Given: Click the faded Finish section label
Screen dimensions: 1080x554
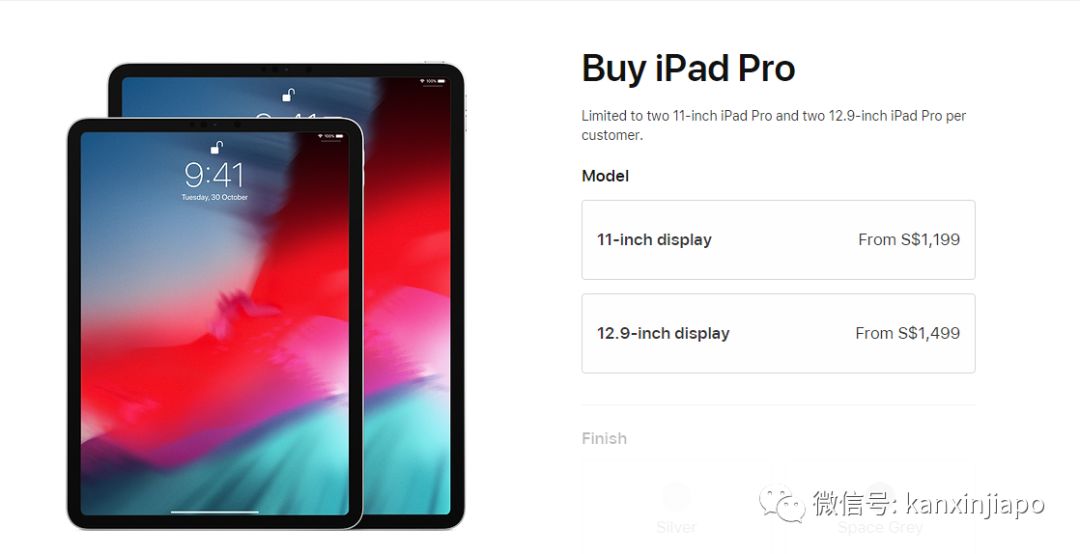Looking at the screenshot, I should 604,439.
